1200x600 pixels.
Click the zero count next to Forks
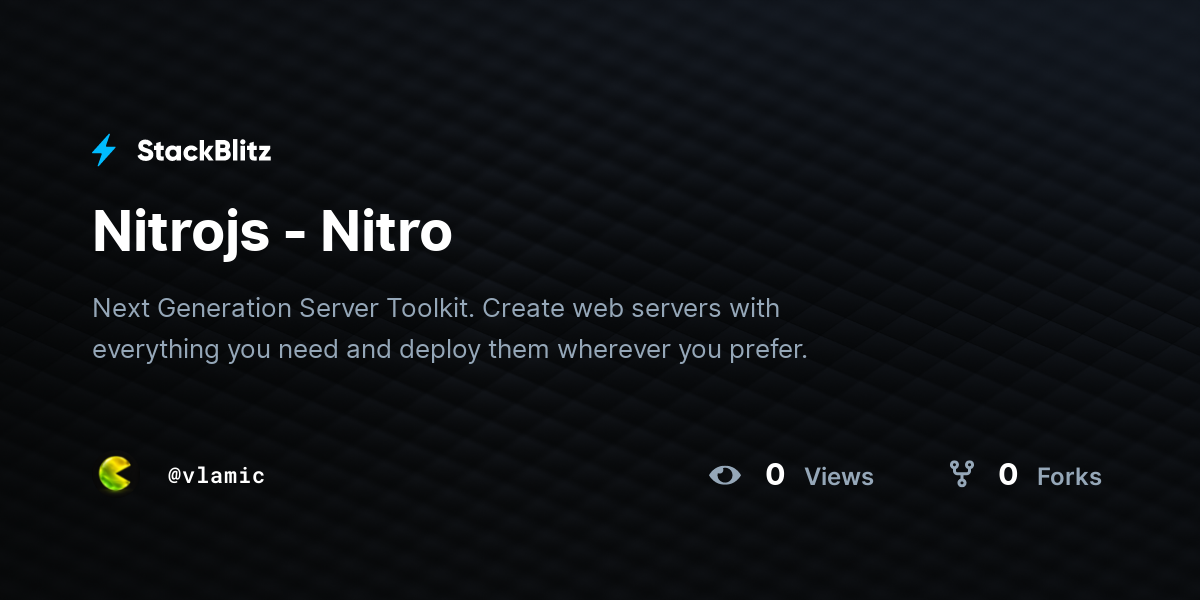pos(1008,475)
